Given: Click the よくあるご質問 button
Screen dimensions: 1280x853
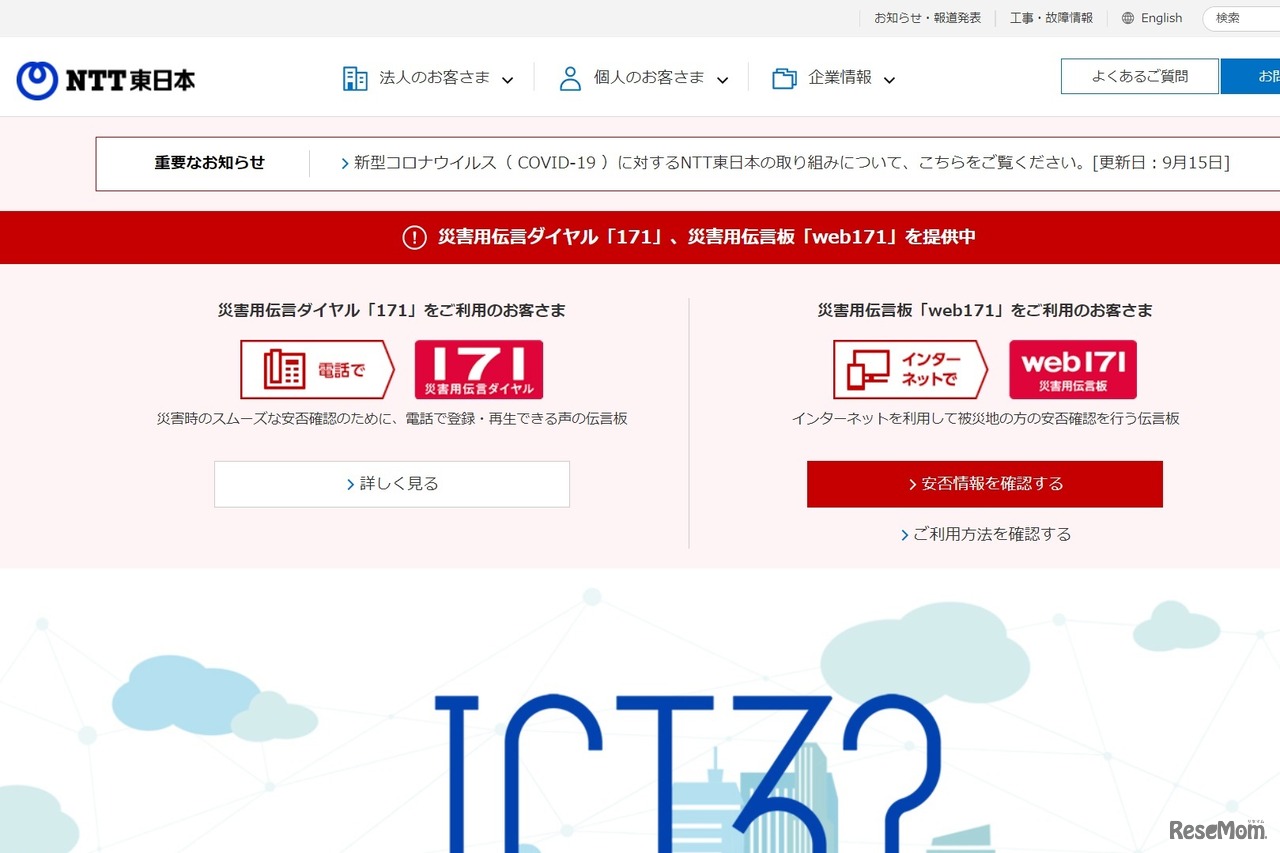Looking at the screenshot, I should click(x=1140, y=76).
